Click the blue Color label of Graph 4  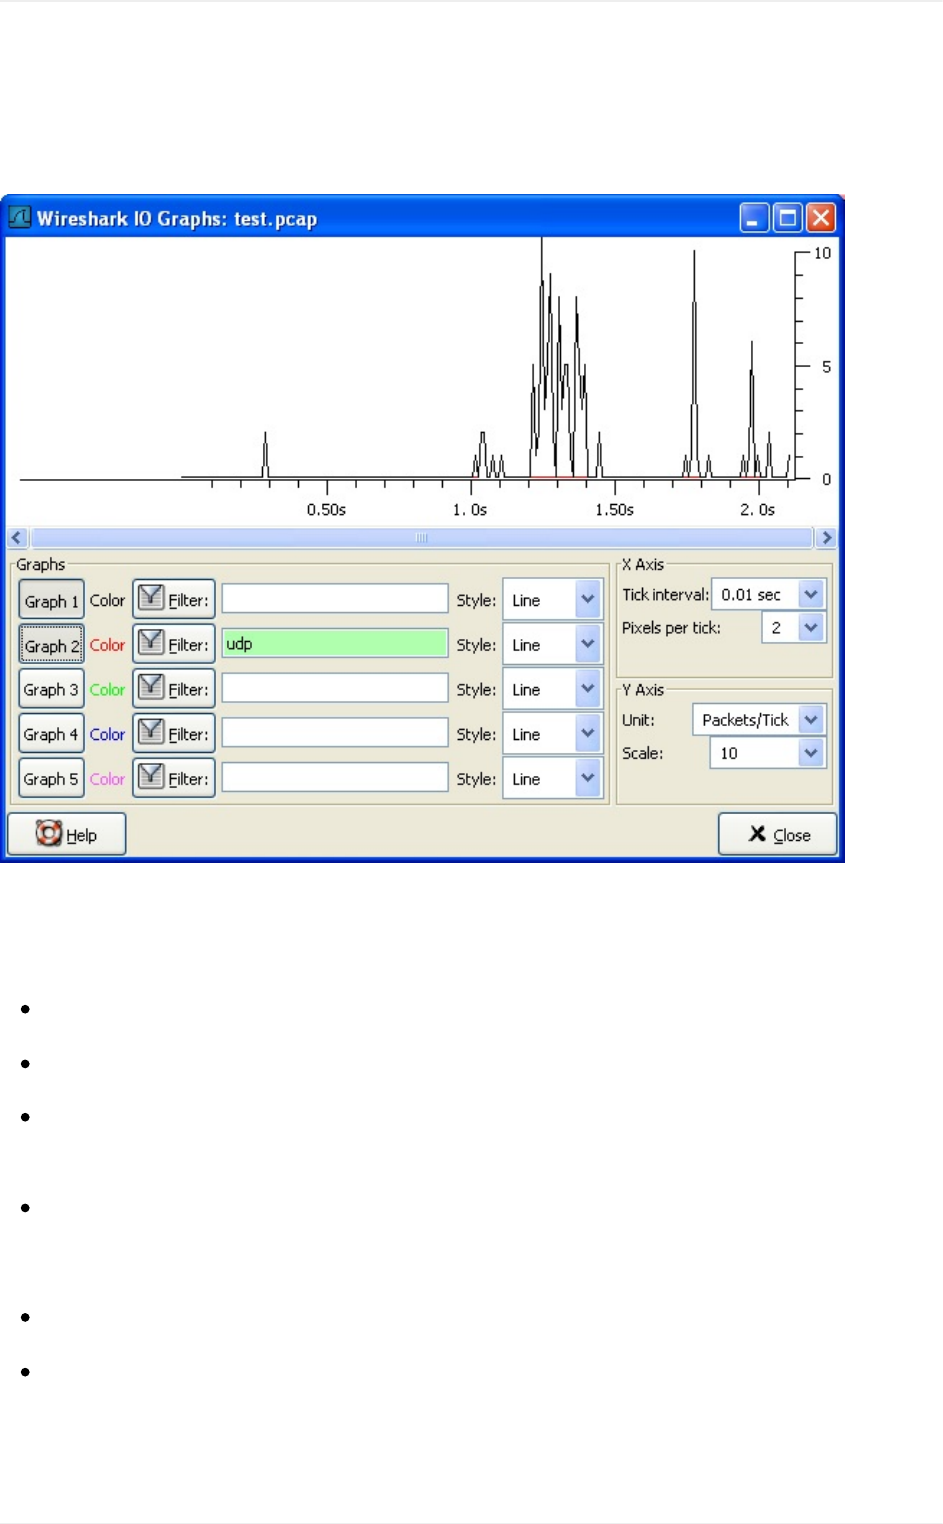pos(107,734)
